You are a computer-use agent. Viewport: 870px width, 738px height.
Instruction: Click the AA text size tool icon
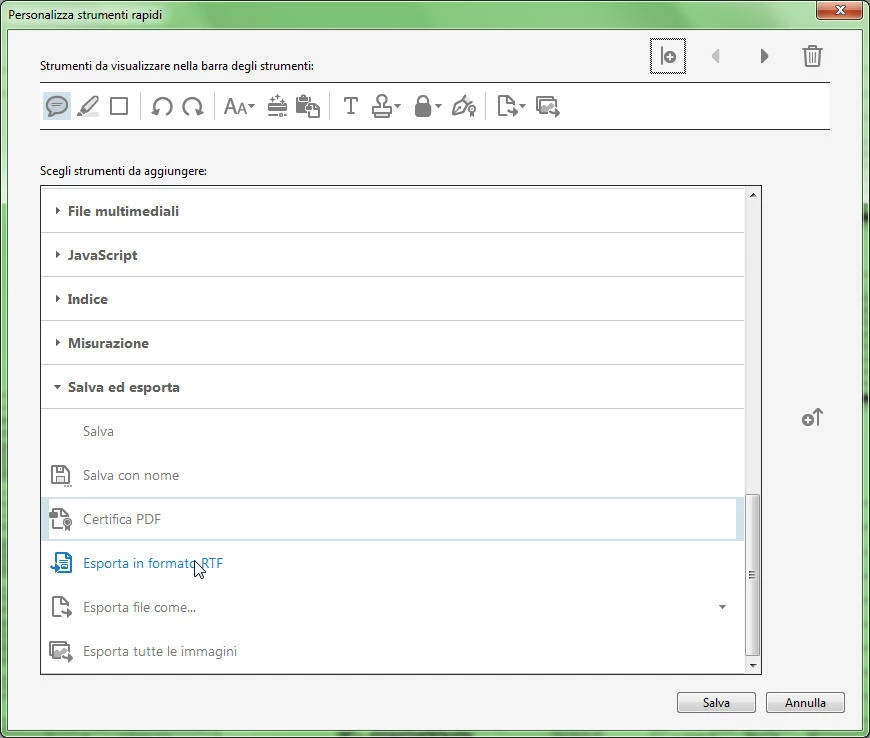pyautogui.click(x=235, y=106)
